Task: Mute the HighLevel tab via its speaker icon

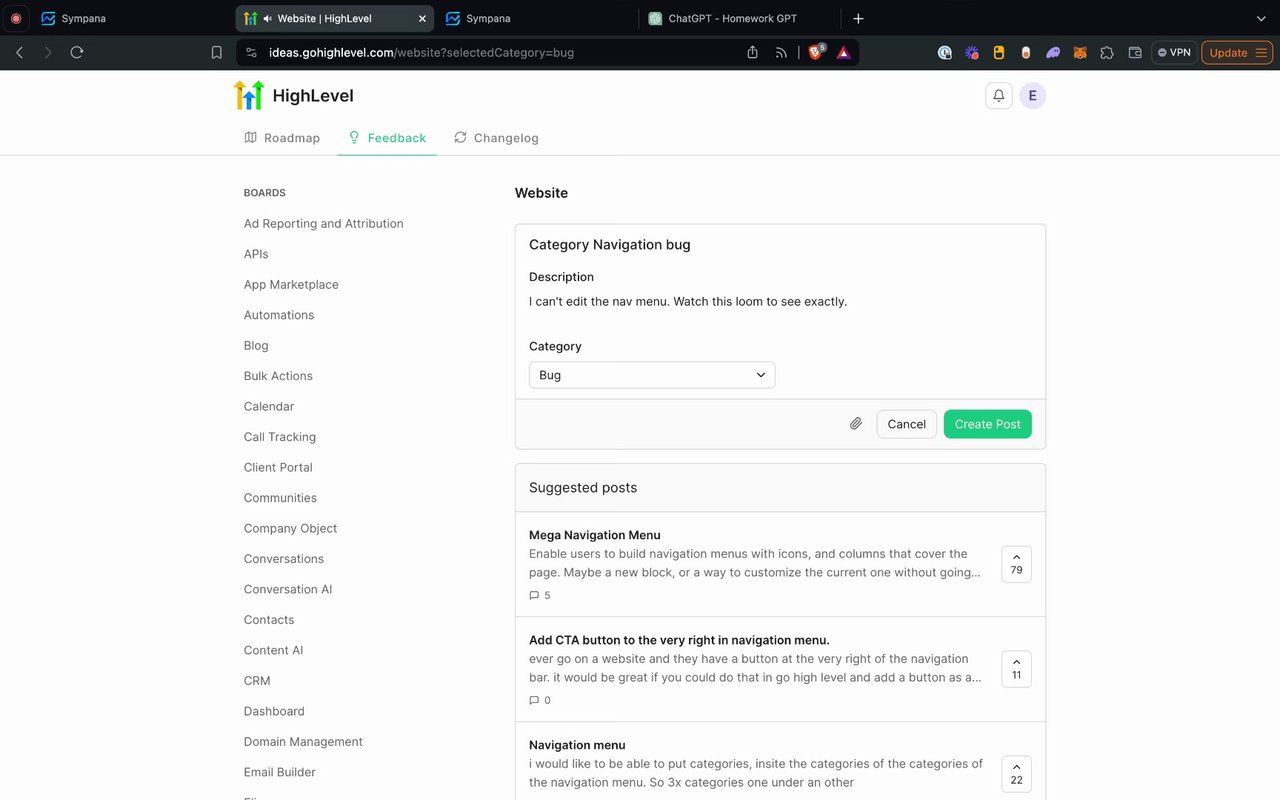Action: [x=268, y=18]
